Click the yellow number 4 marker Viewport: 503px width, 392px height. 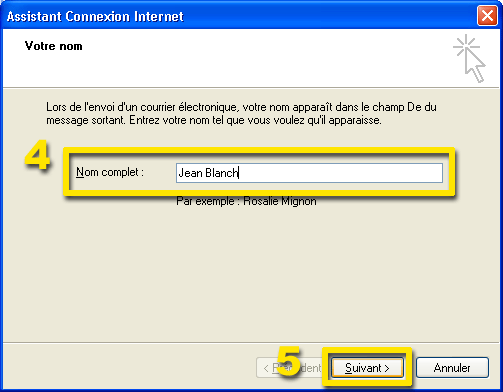[x=37, y=155]
